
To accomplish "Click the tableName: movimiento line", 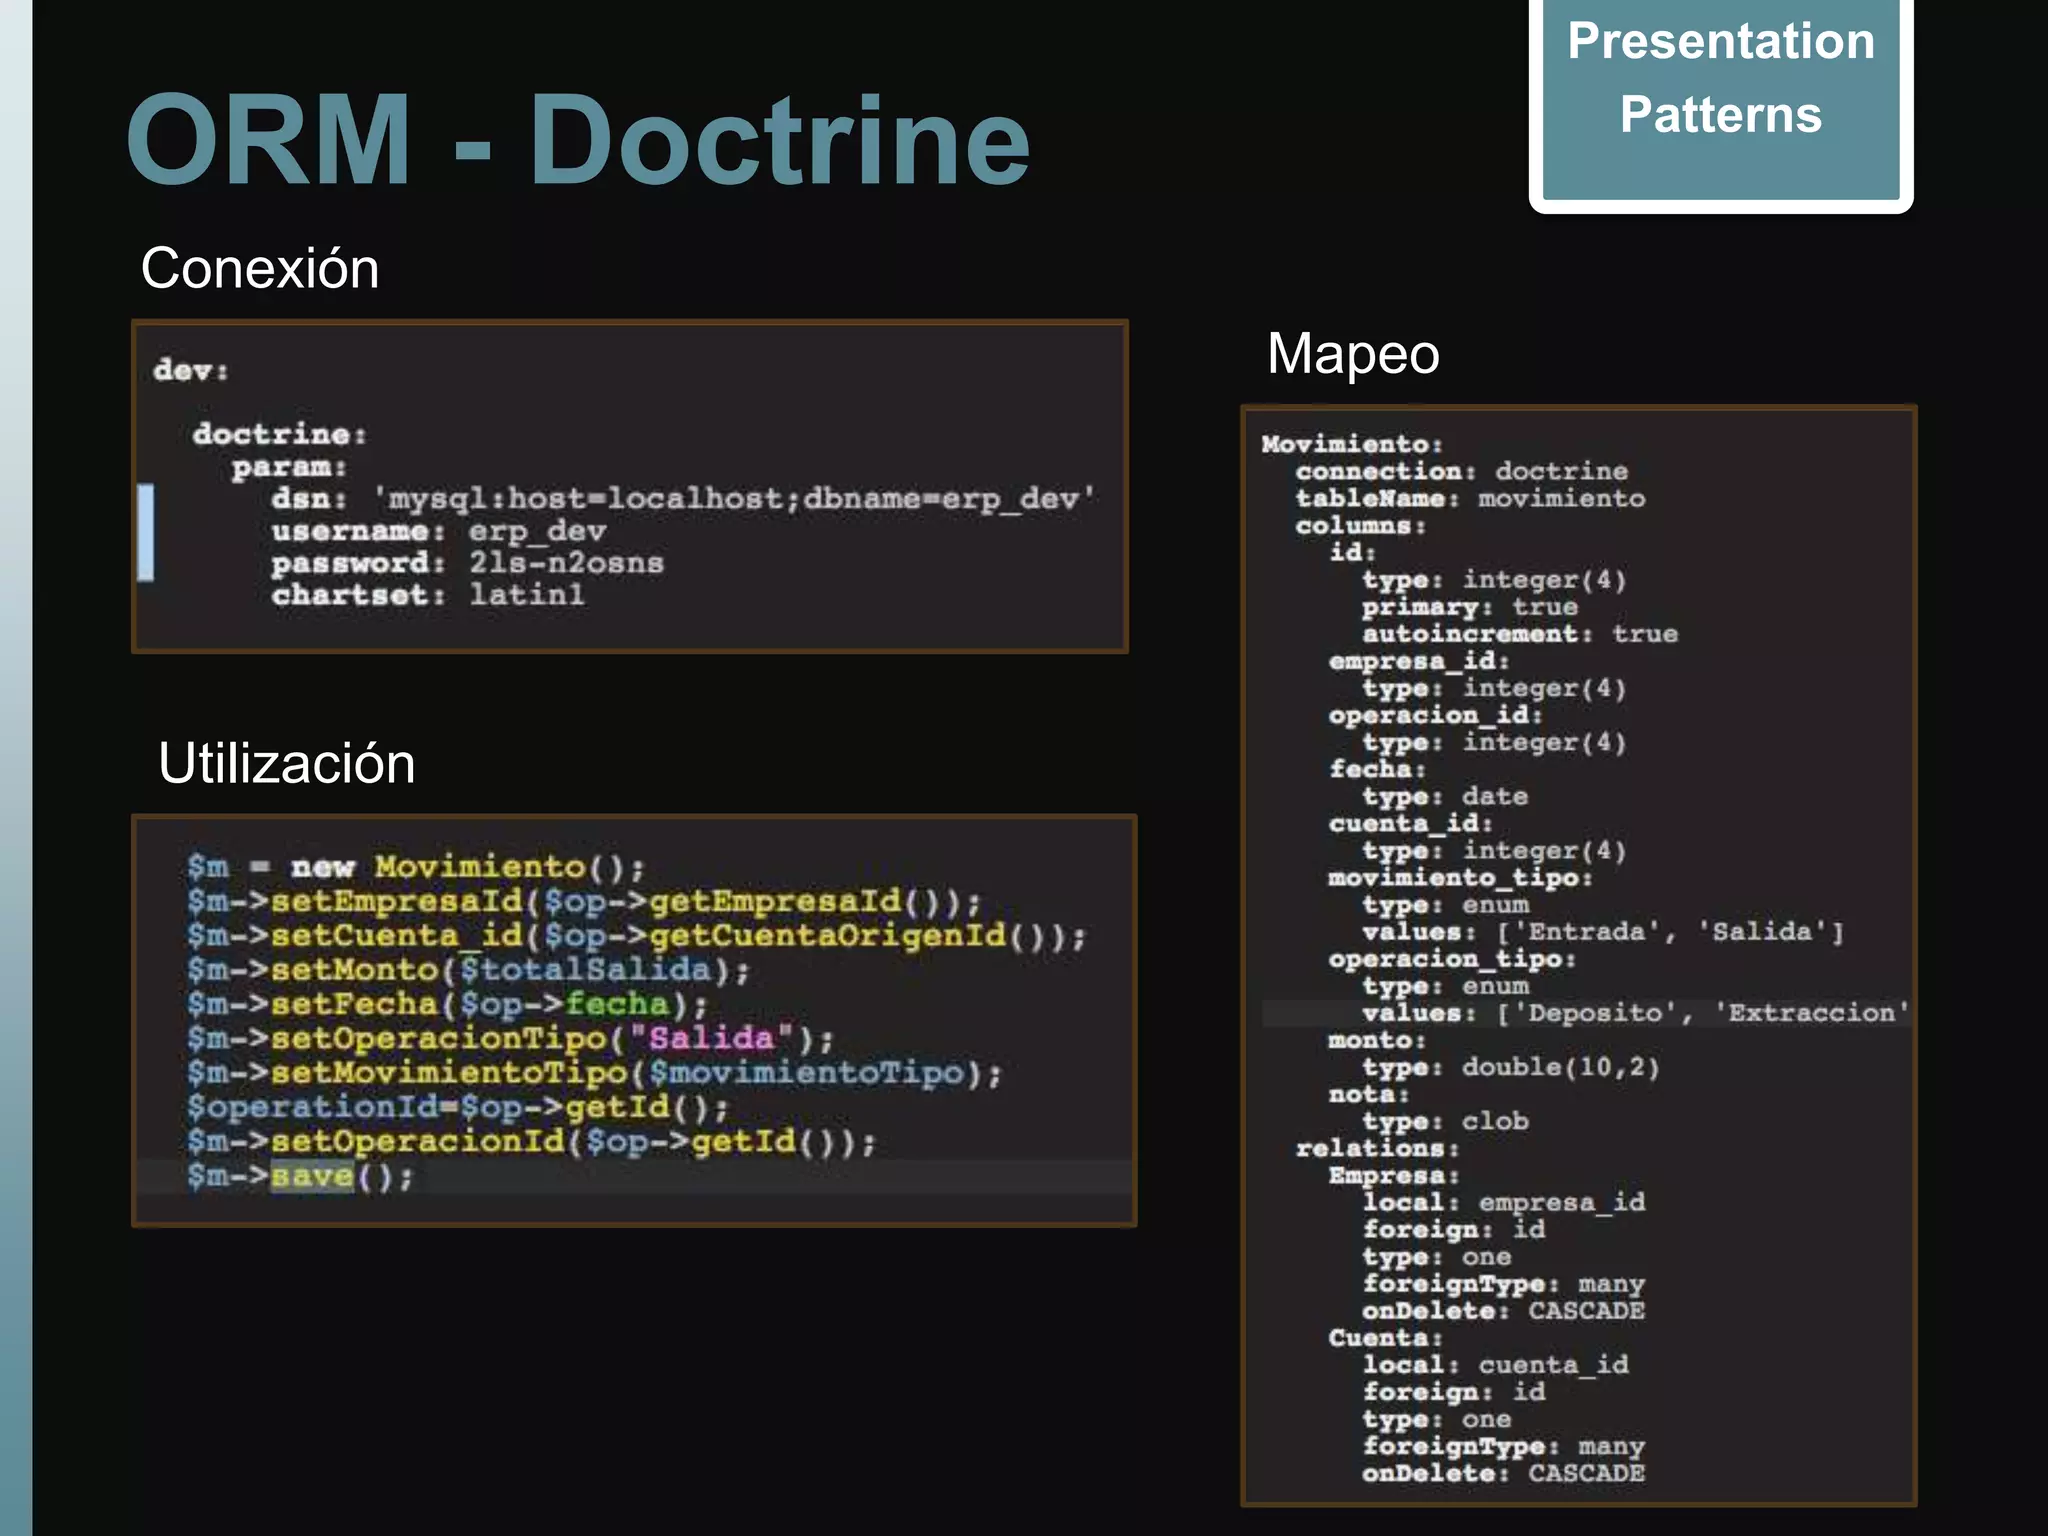I will (x=1470, y=498).
